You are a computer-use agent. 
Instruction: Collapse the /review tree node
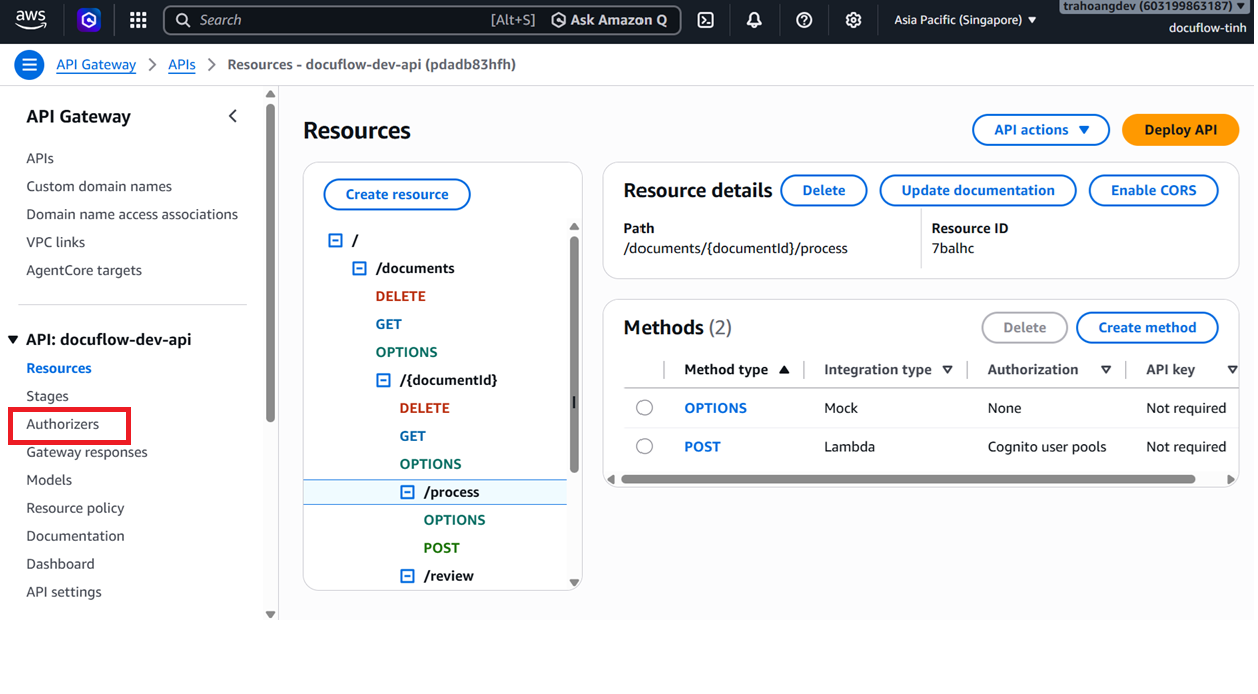407,577
